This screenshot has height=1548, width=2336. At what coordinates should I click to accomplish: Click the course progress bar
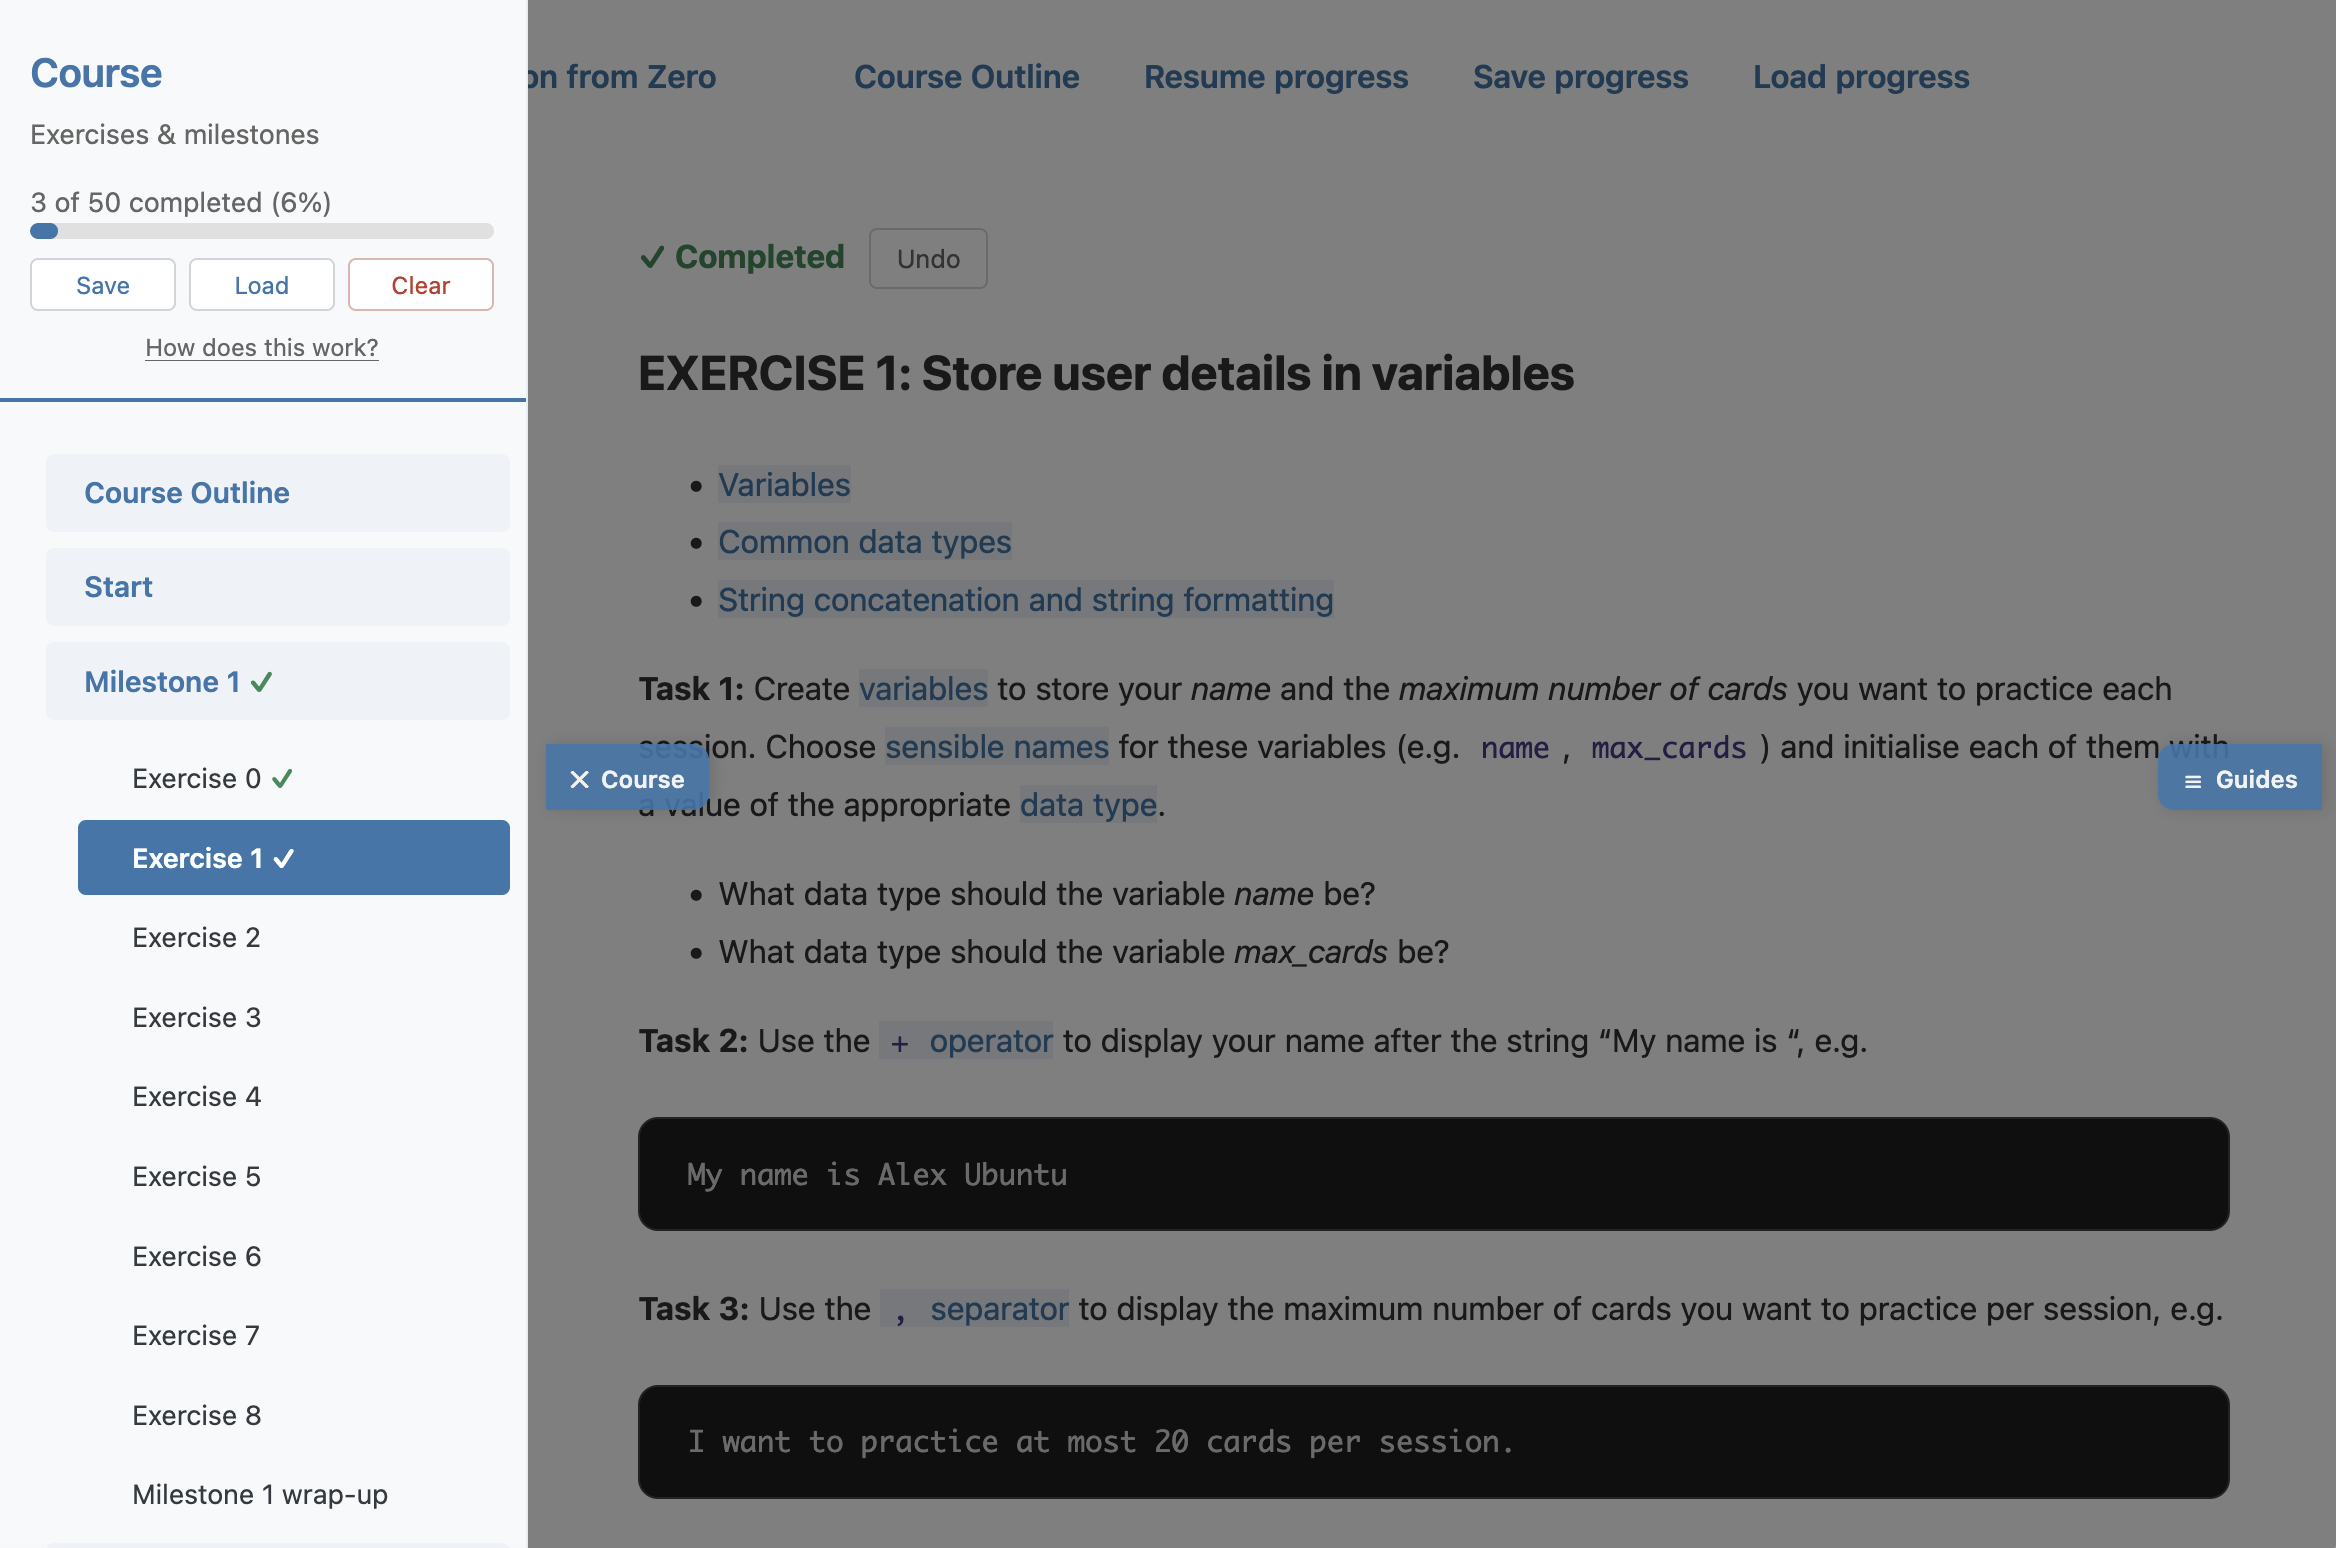click(262, 231)
